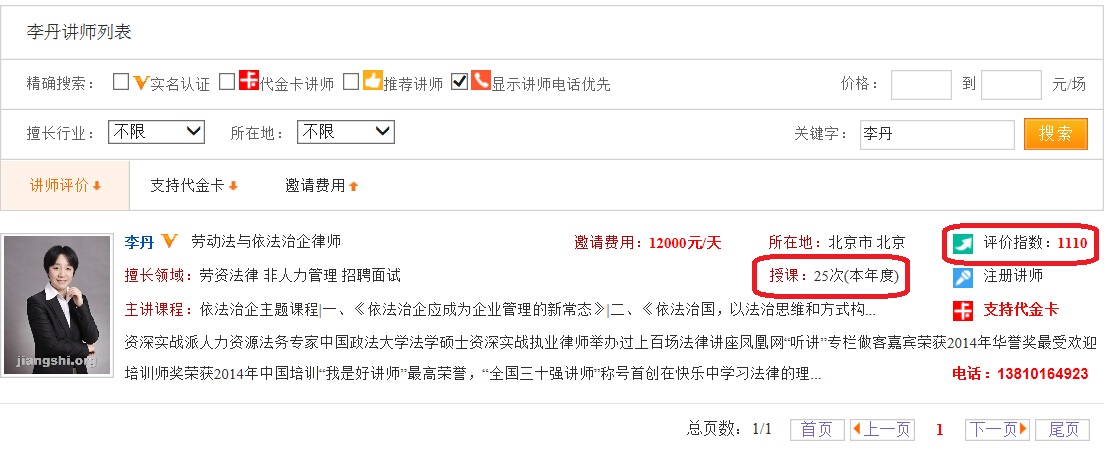Image resolution: width=1108 pixels, height=463 pixels.
Task: Click the orange V icon next to 实名认证
Action: 141,83
